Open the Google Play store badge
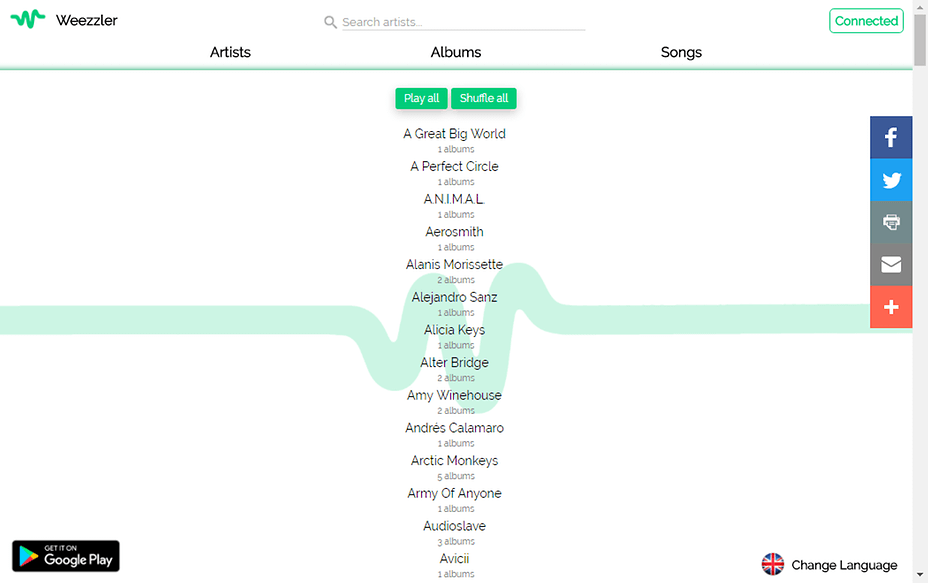Screen dimensions: 928x583 tap(66, 556)
